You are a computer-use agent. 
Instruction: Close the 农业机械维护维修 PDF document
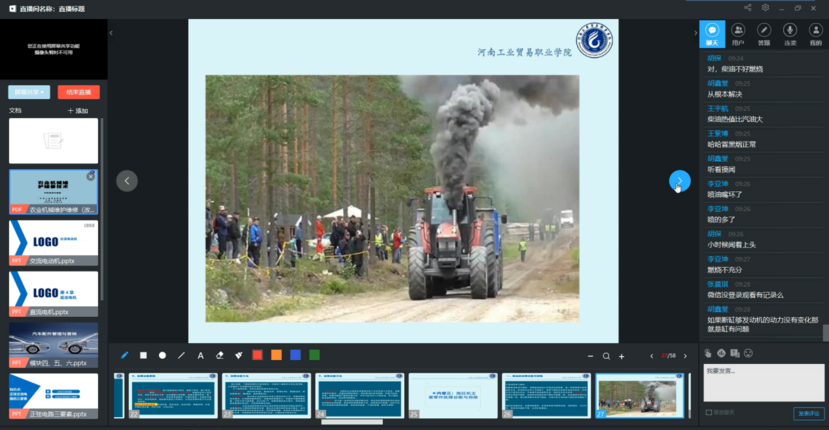pyautogui.click(x=91, y=176)
